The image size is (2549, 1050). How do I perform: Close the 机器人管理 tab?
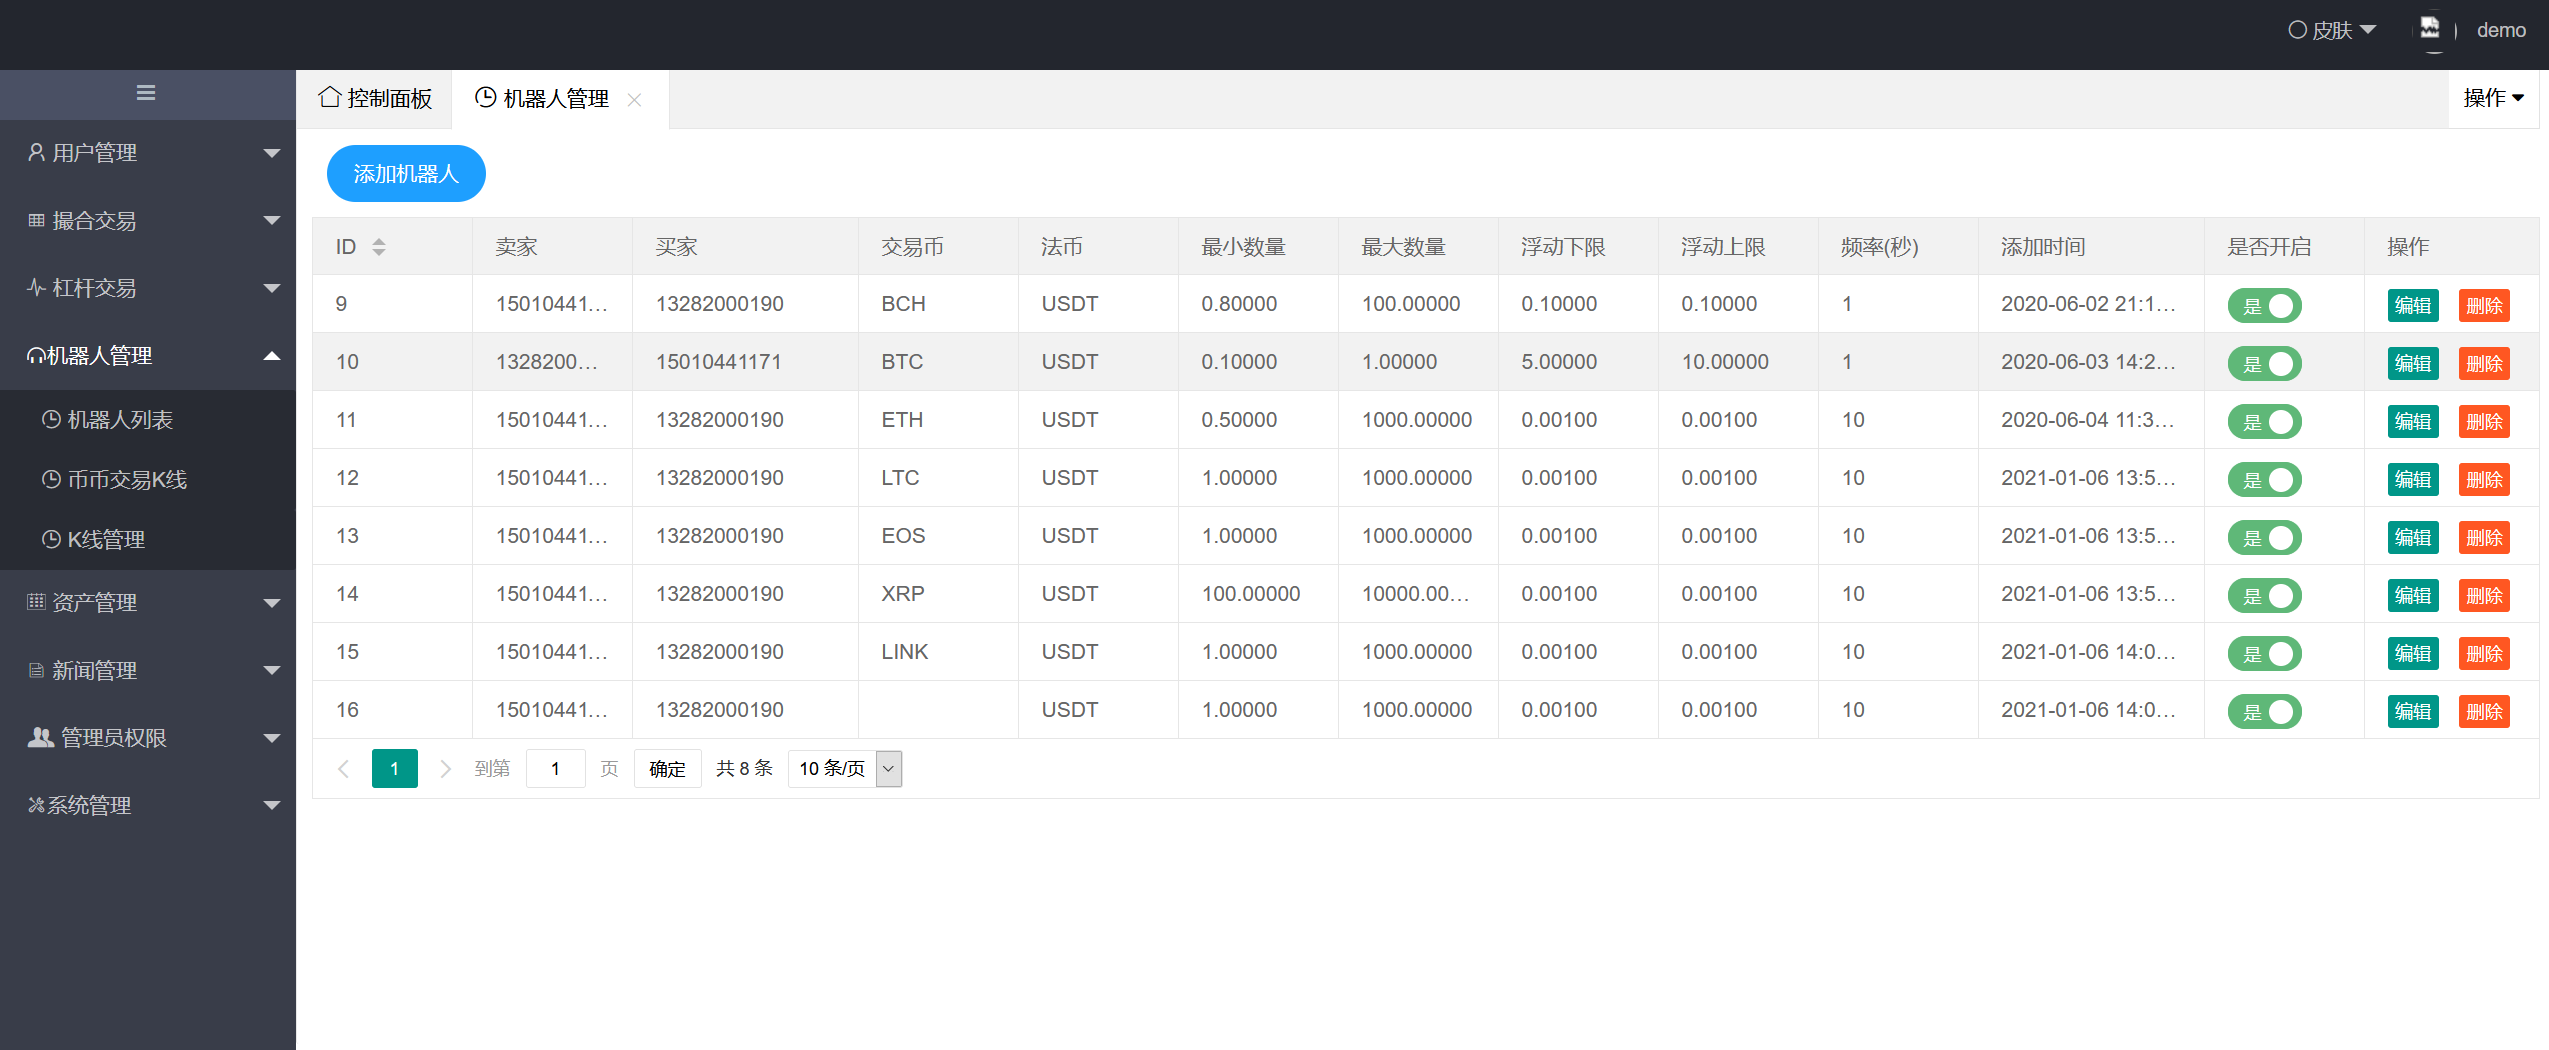tap(634, 99)
